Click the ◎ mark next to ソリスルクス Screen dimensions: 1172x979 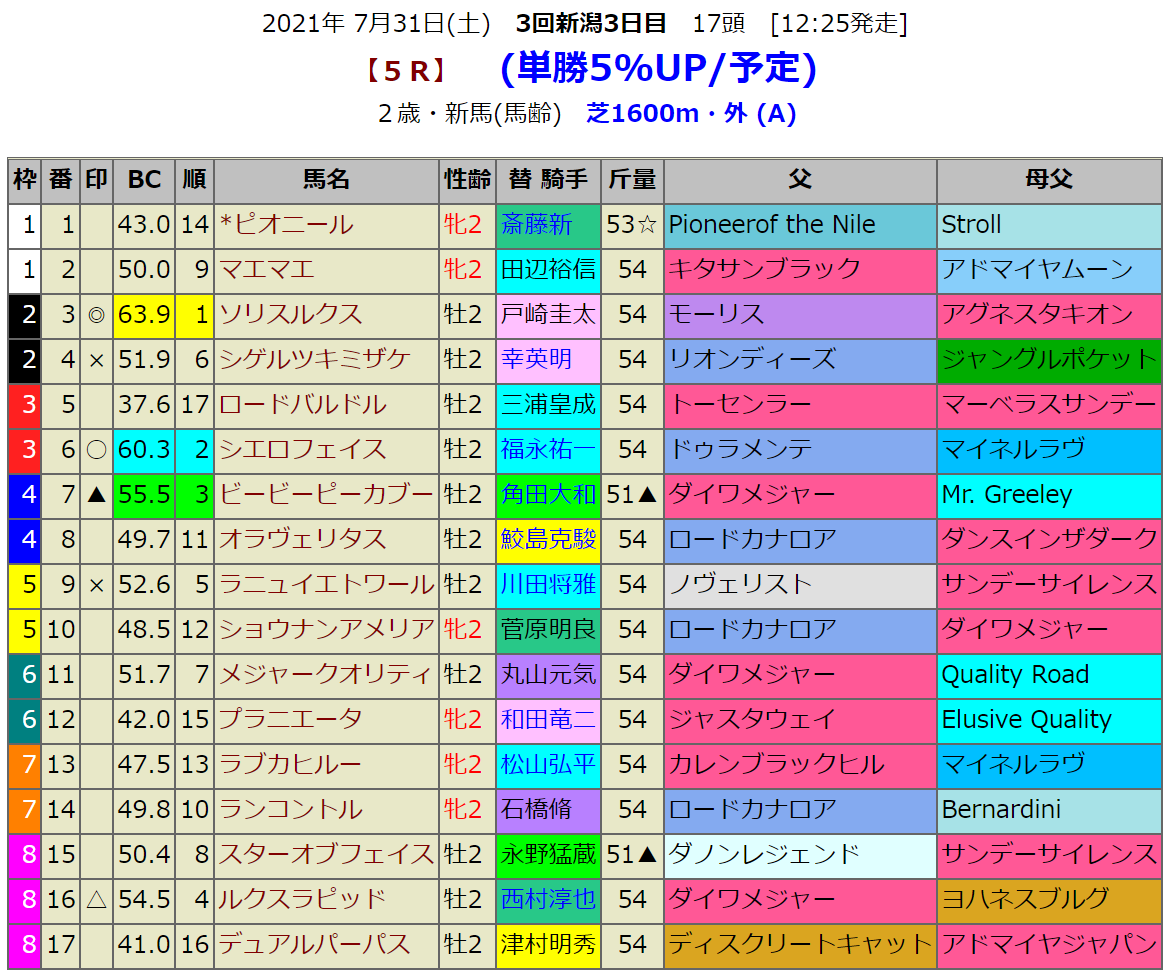point(96,315)
